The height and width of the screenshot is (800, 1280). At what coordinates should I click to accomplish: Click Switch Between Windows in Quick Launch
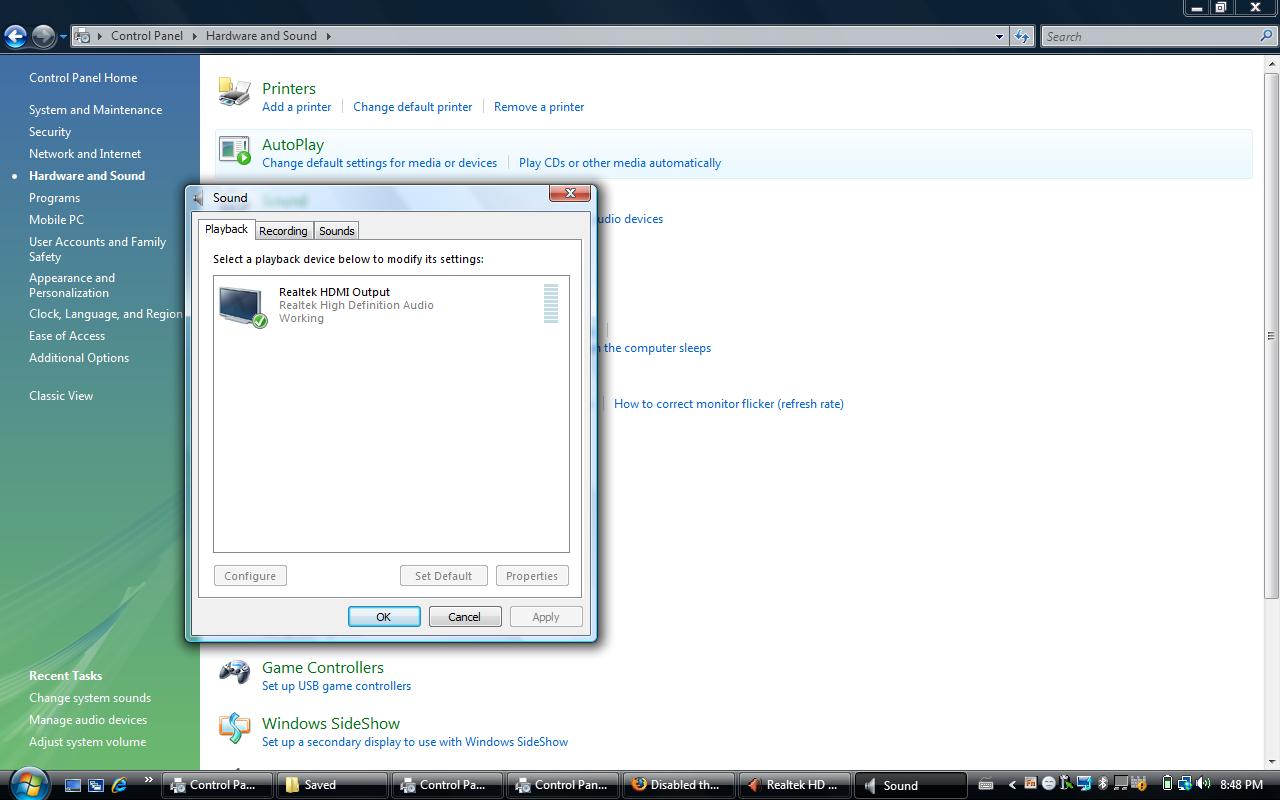pyautogui.click(x=96, y=785)
